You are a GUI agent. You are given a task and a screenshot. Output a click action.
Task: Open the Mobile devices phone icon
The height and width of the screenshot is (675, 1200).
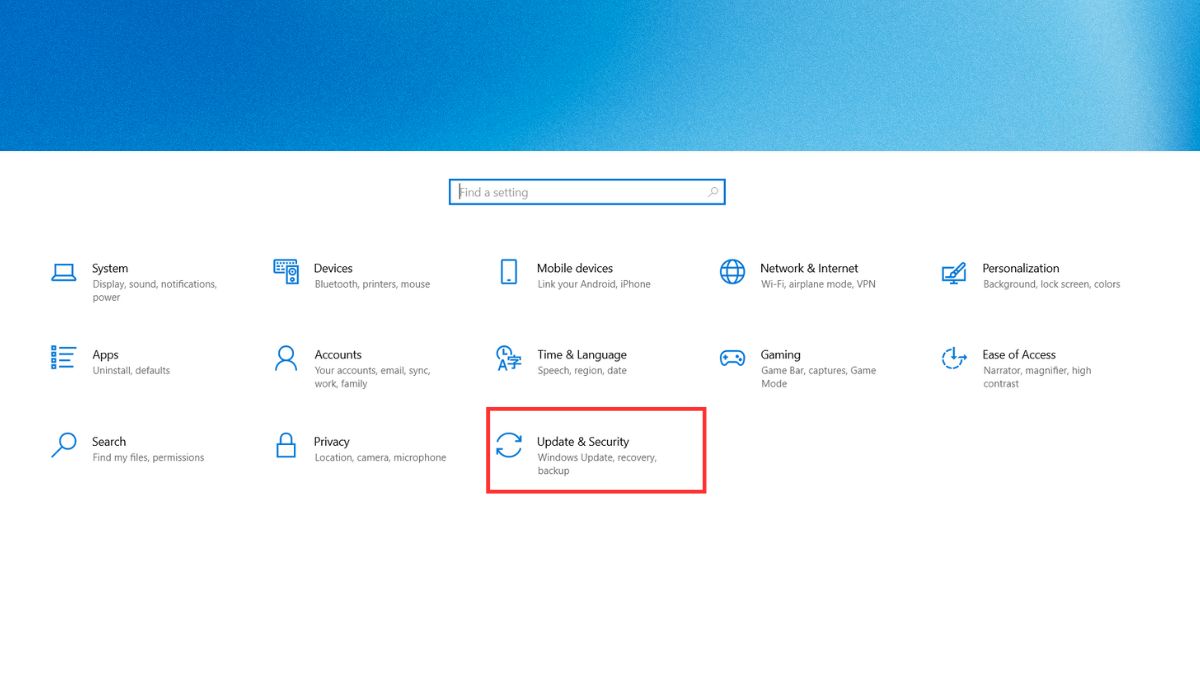click(x=509, y=272)
